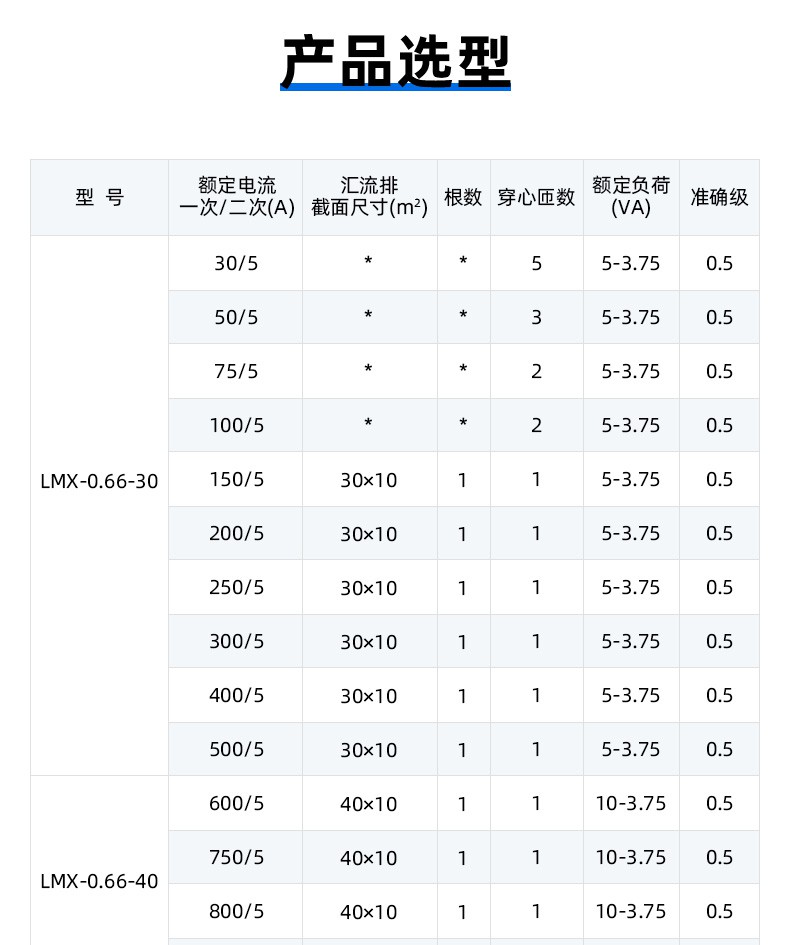Select the LMX-0.66-30 model cell
This screenshot has width=790, height=945.
pos(99,482)
